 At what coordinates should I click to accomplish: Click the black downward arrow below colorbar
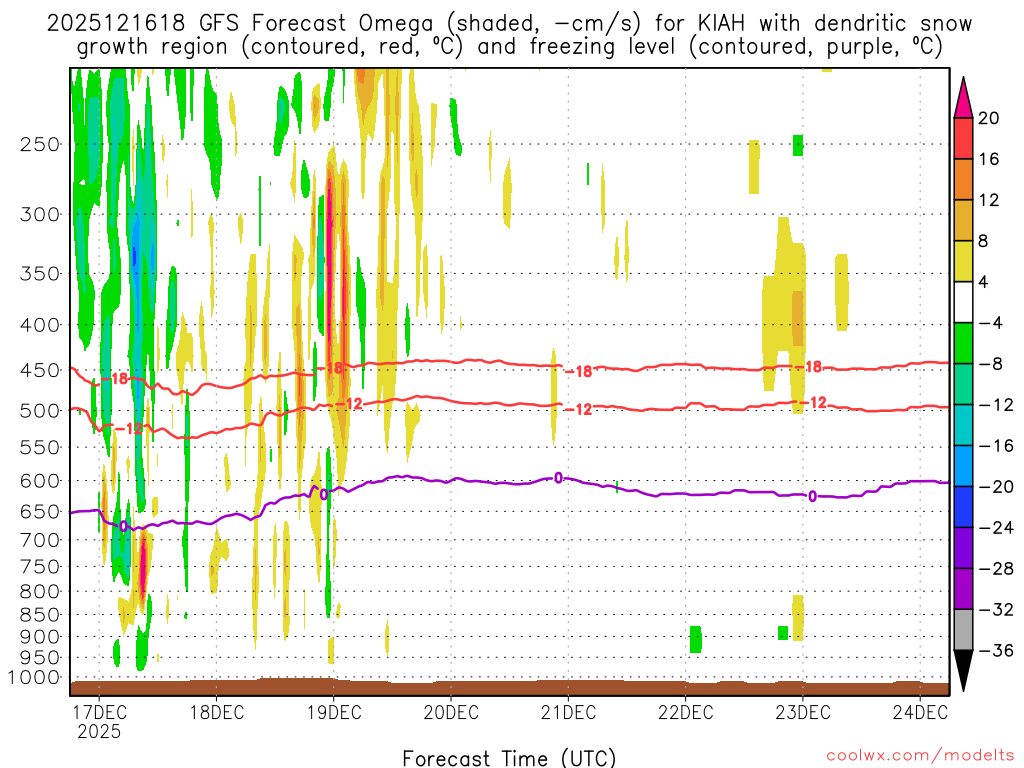(x=963, y=671)
